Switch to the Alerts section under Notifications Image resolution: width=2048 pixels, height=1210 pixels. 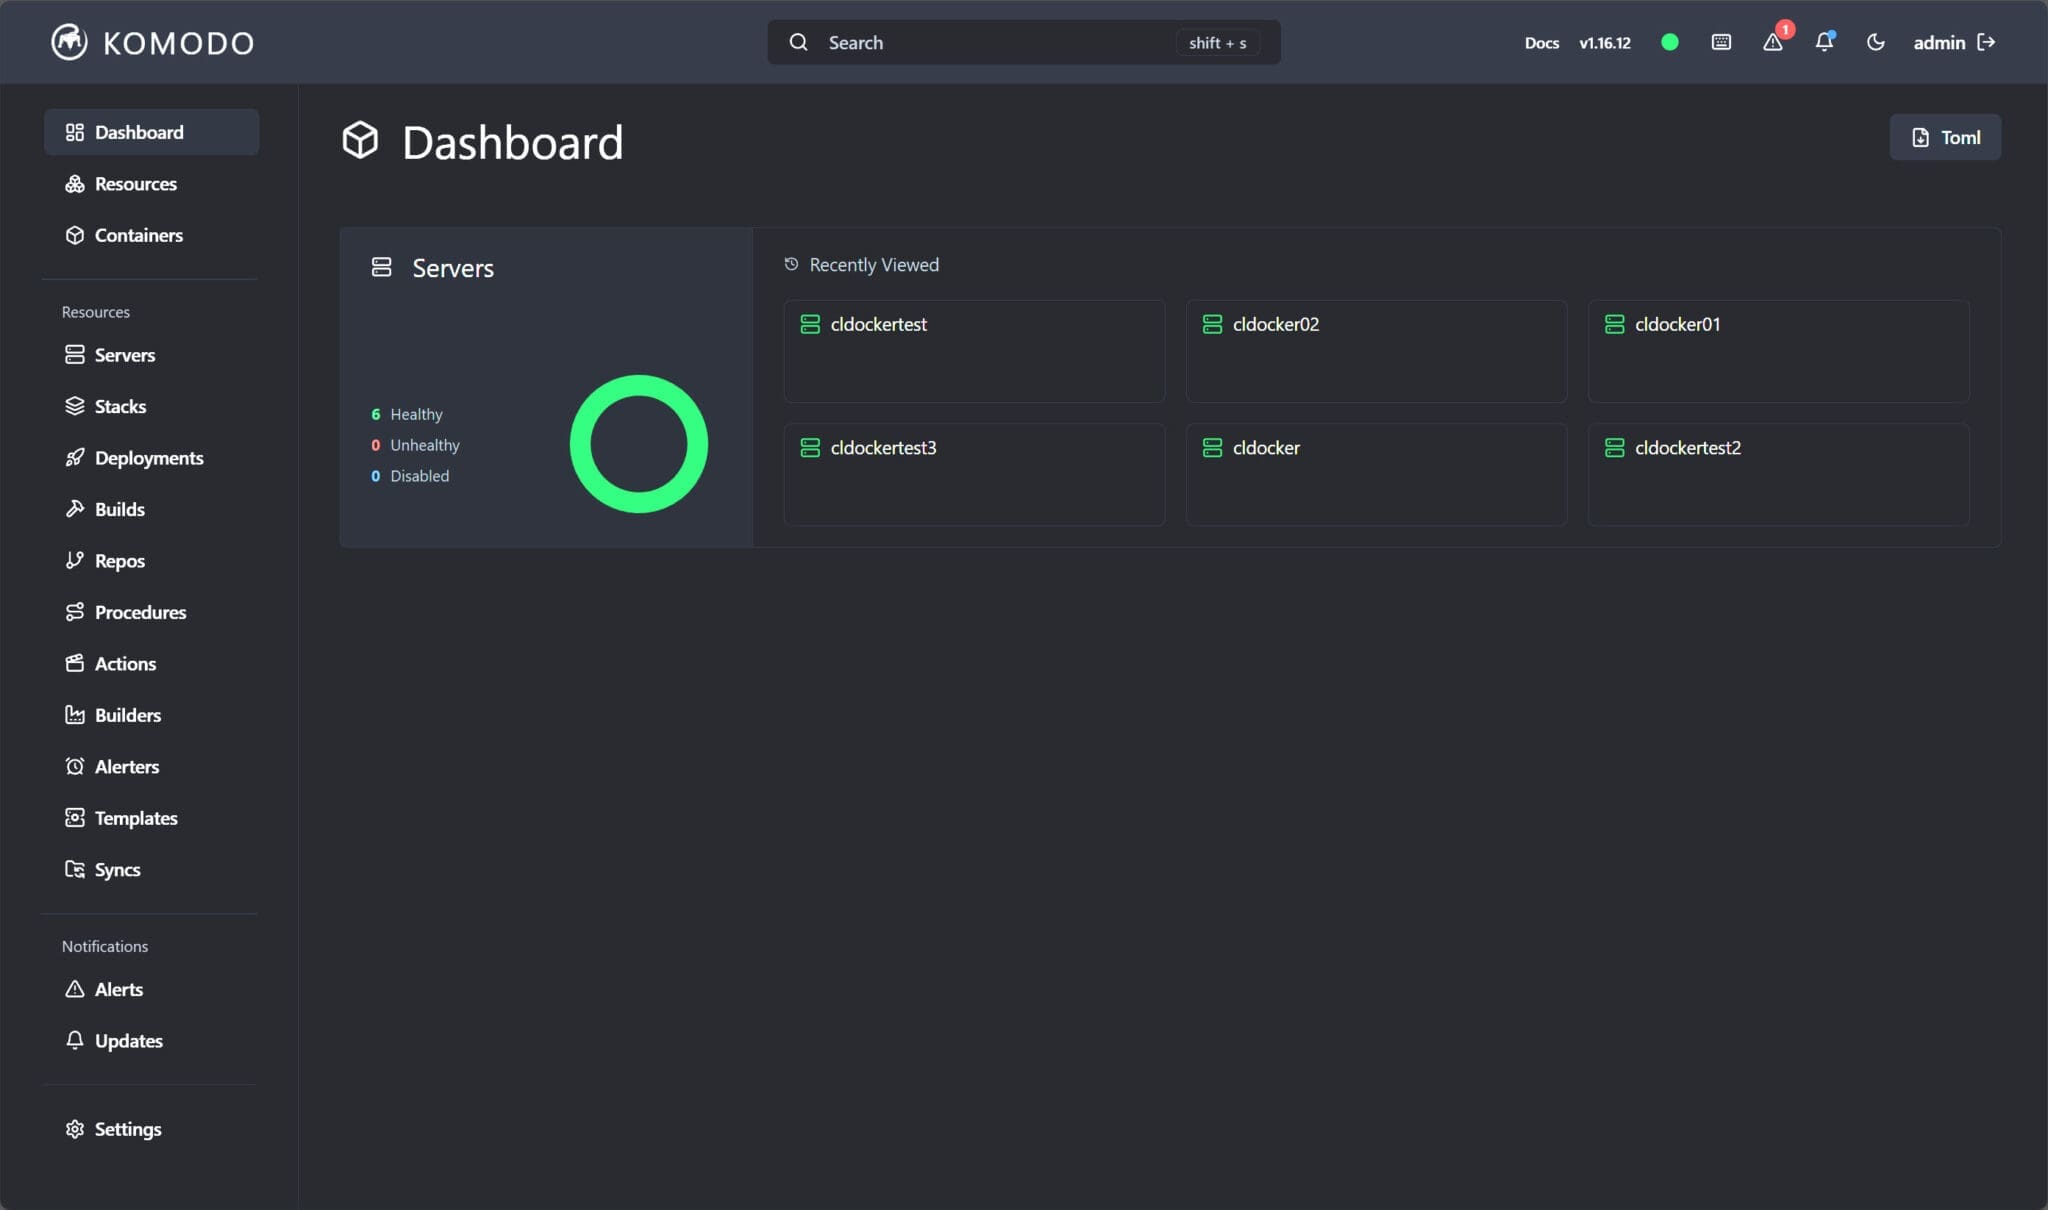(119, 989)
